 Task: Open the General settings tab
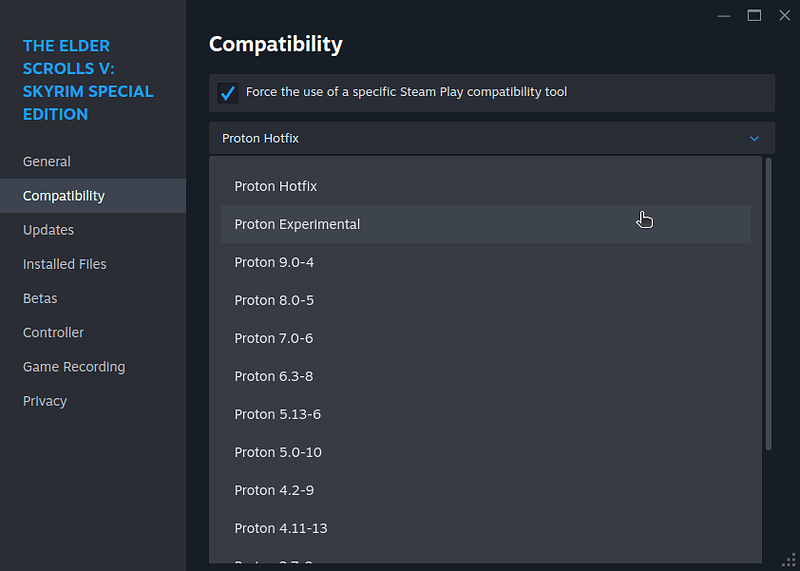click(93, 161)
